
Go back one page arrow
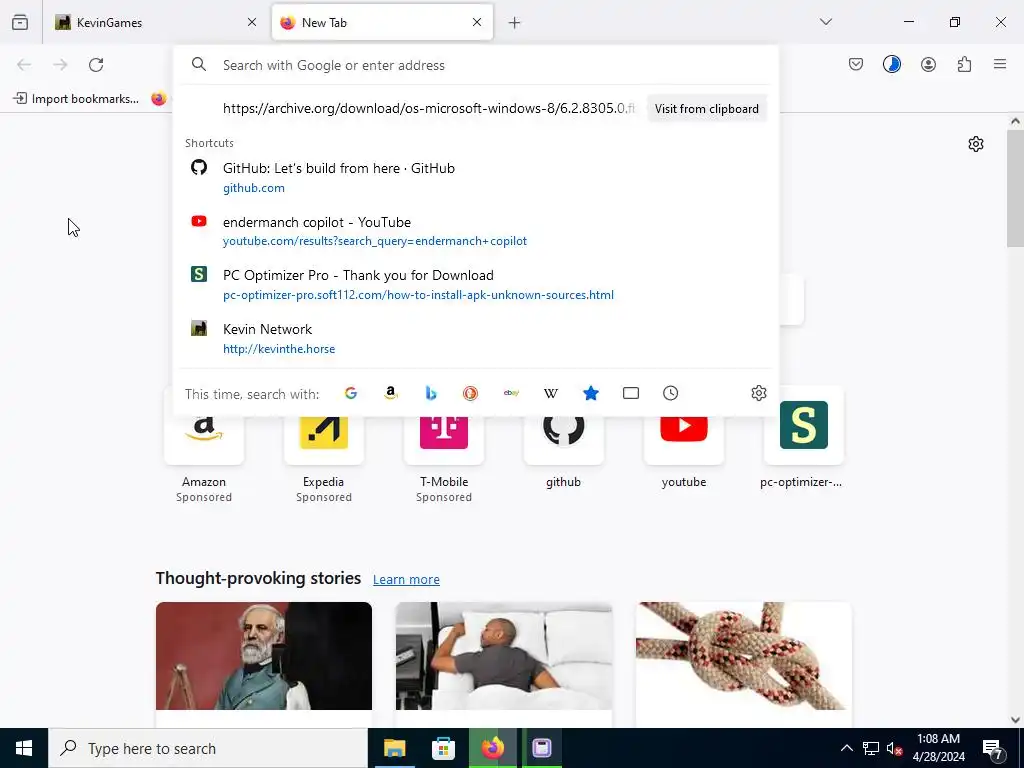pos(24,65)
